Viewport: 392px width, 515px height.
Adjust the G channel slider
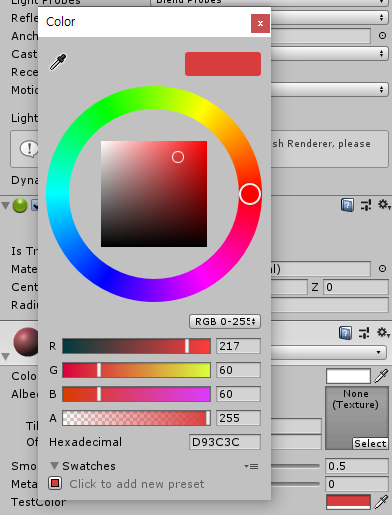136,370
